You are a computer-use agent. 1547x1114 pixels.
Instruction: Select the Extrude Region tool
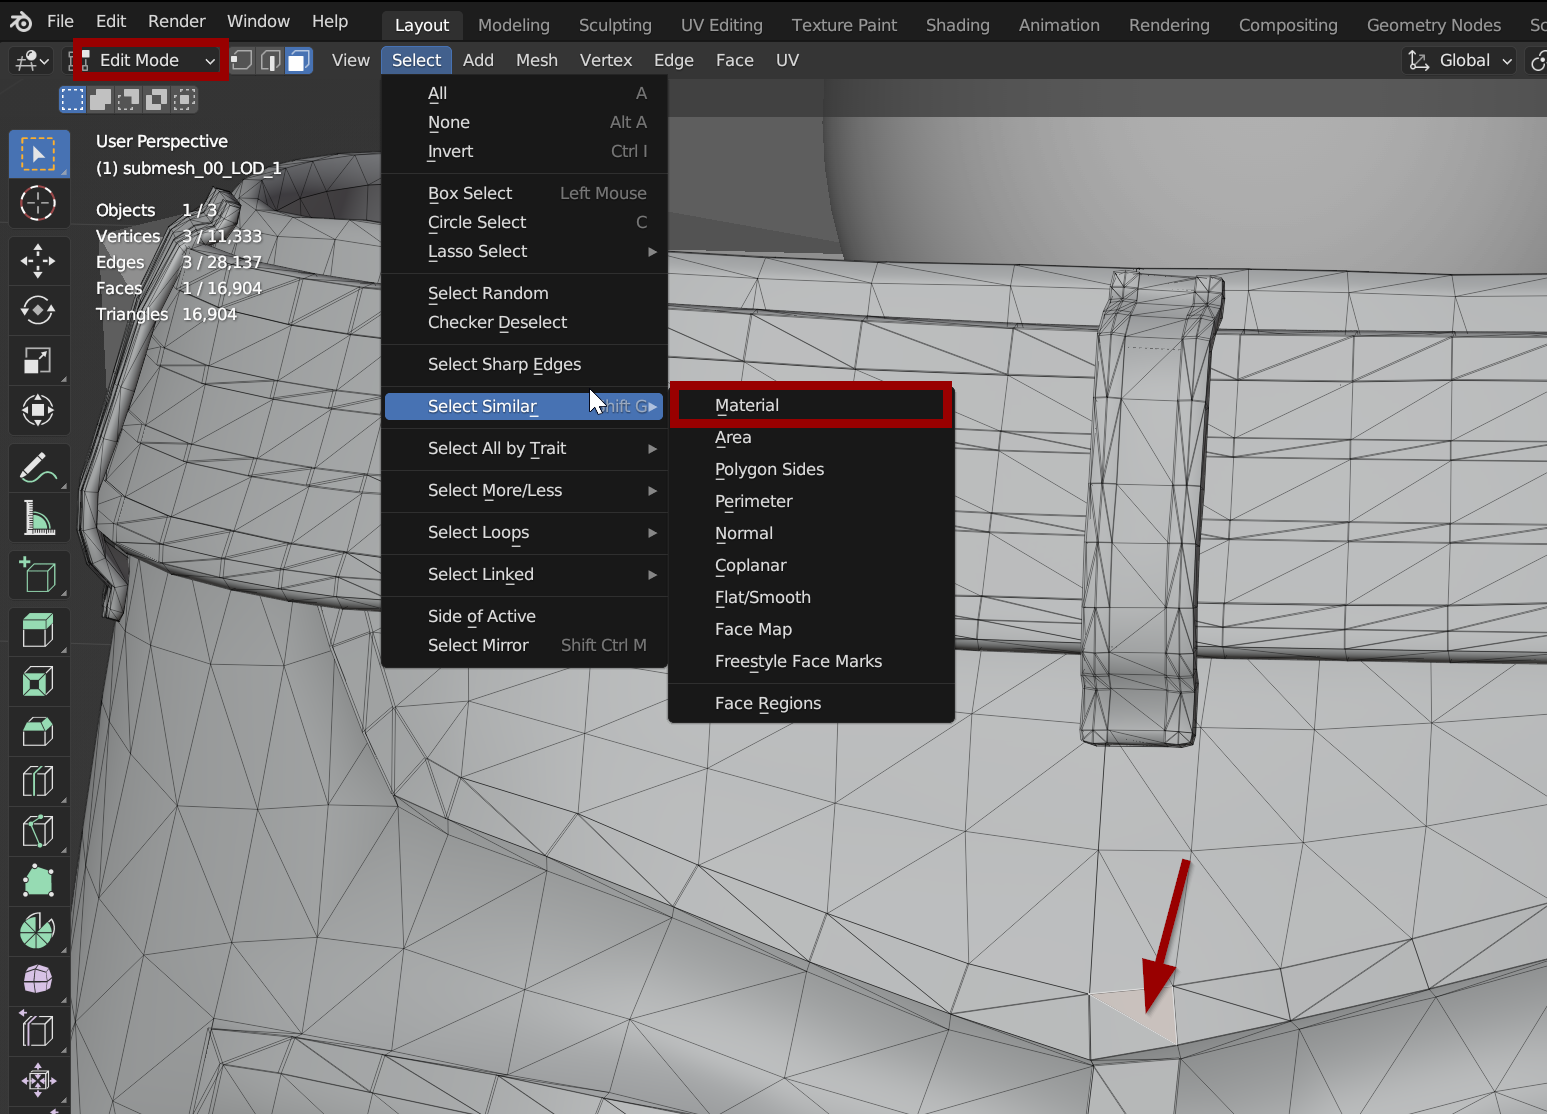point(38,631)
